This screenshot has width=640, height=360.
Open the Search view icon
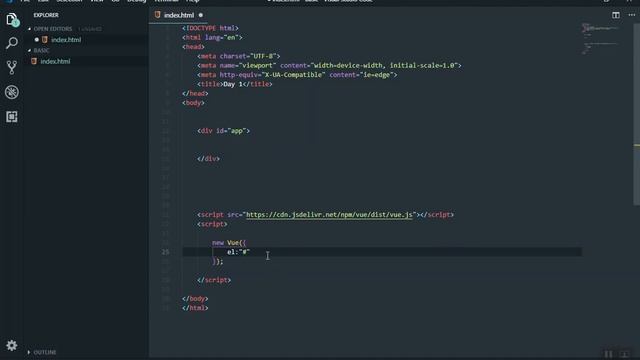pos(12,43)
